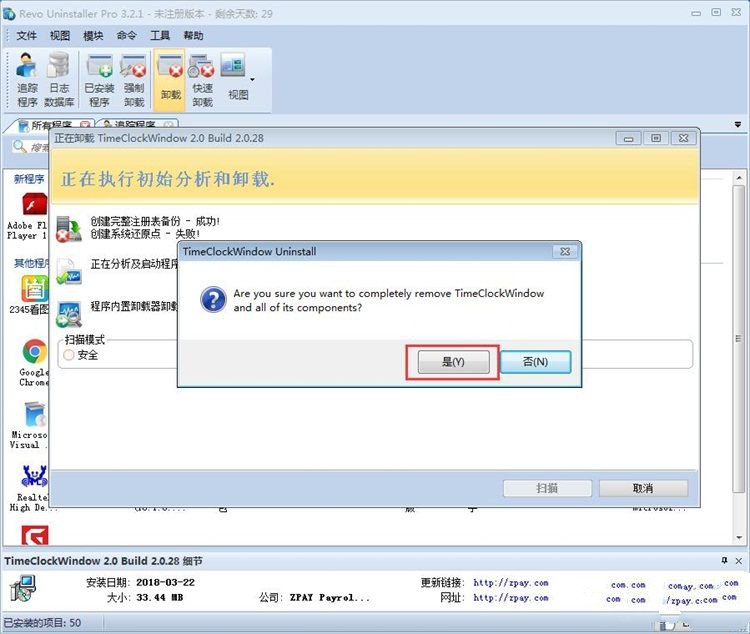Image resolution: width=750 pixels, height=634 pixels.
Task: Click the highlighted 卸载 toolbar icon
Action: 170,80
